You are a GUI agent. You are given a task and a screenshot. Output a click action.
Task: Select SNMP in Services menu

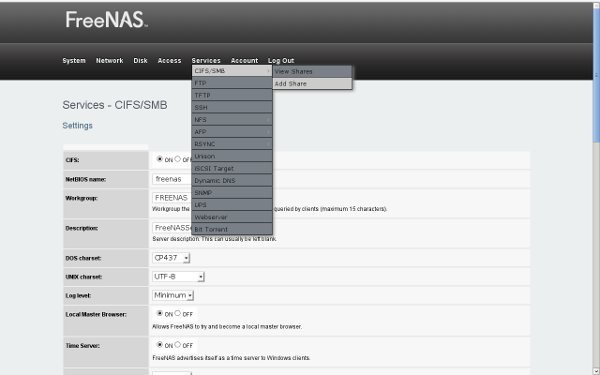coord(232,193)
